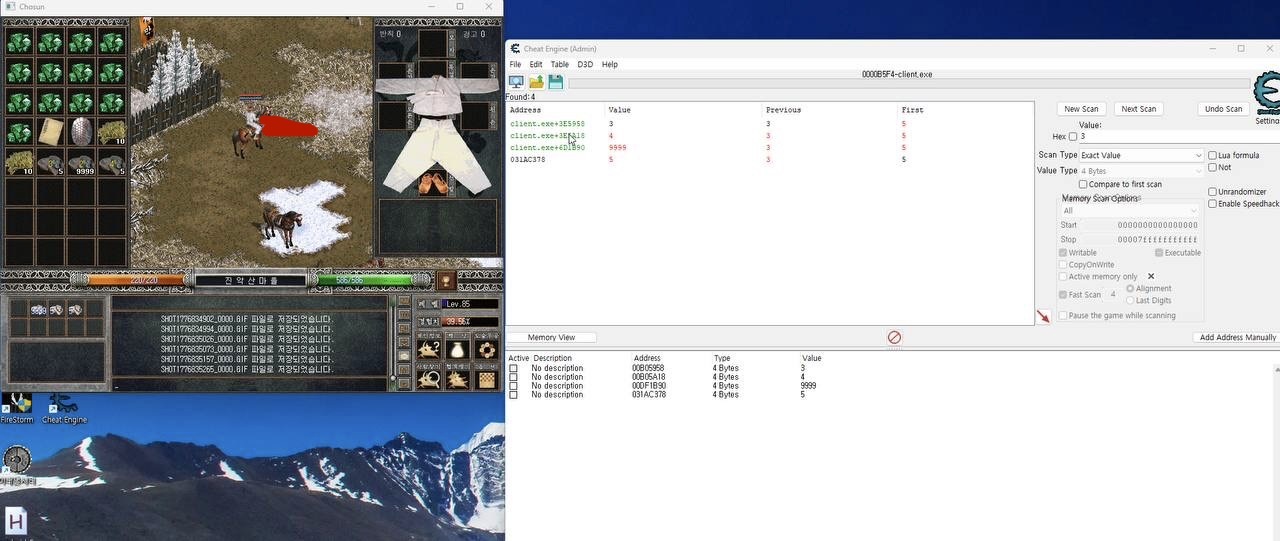Open the Help menu
Viewport: 1280px width, 541px height.
pyautogui.click(x=609, y=64)
